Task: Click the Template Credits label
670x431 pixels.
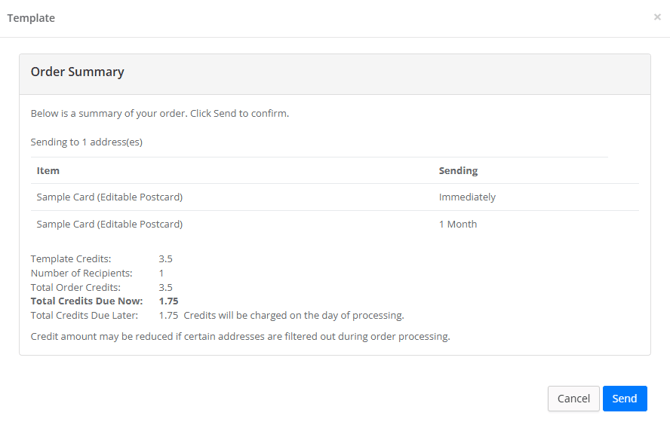Action: (71, 258)
